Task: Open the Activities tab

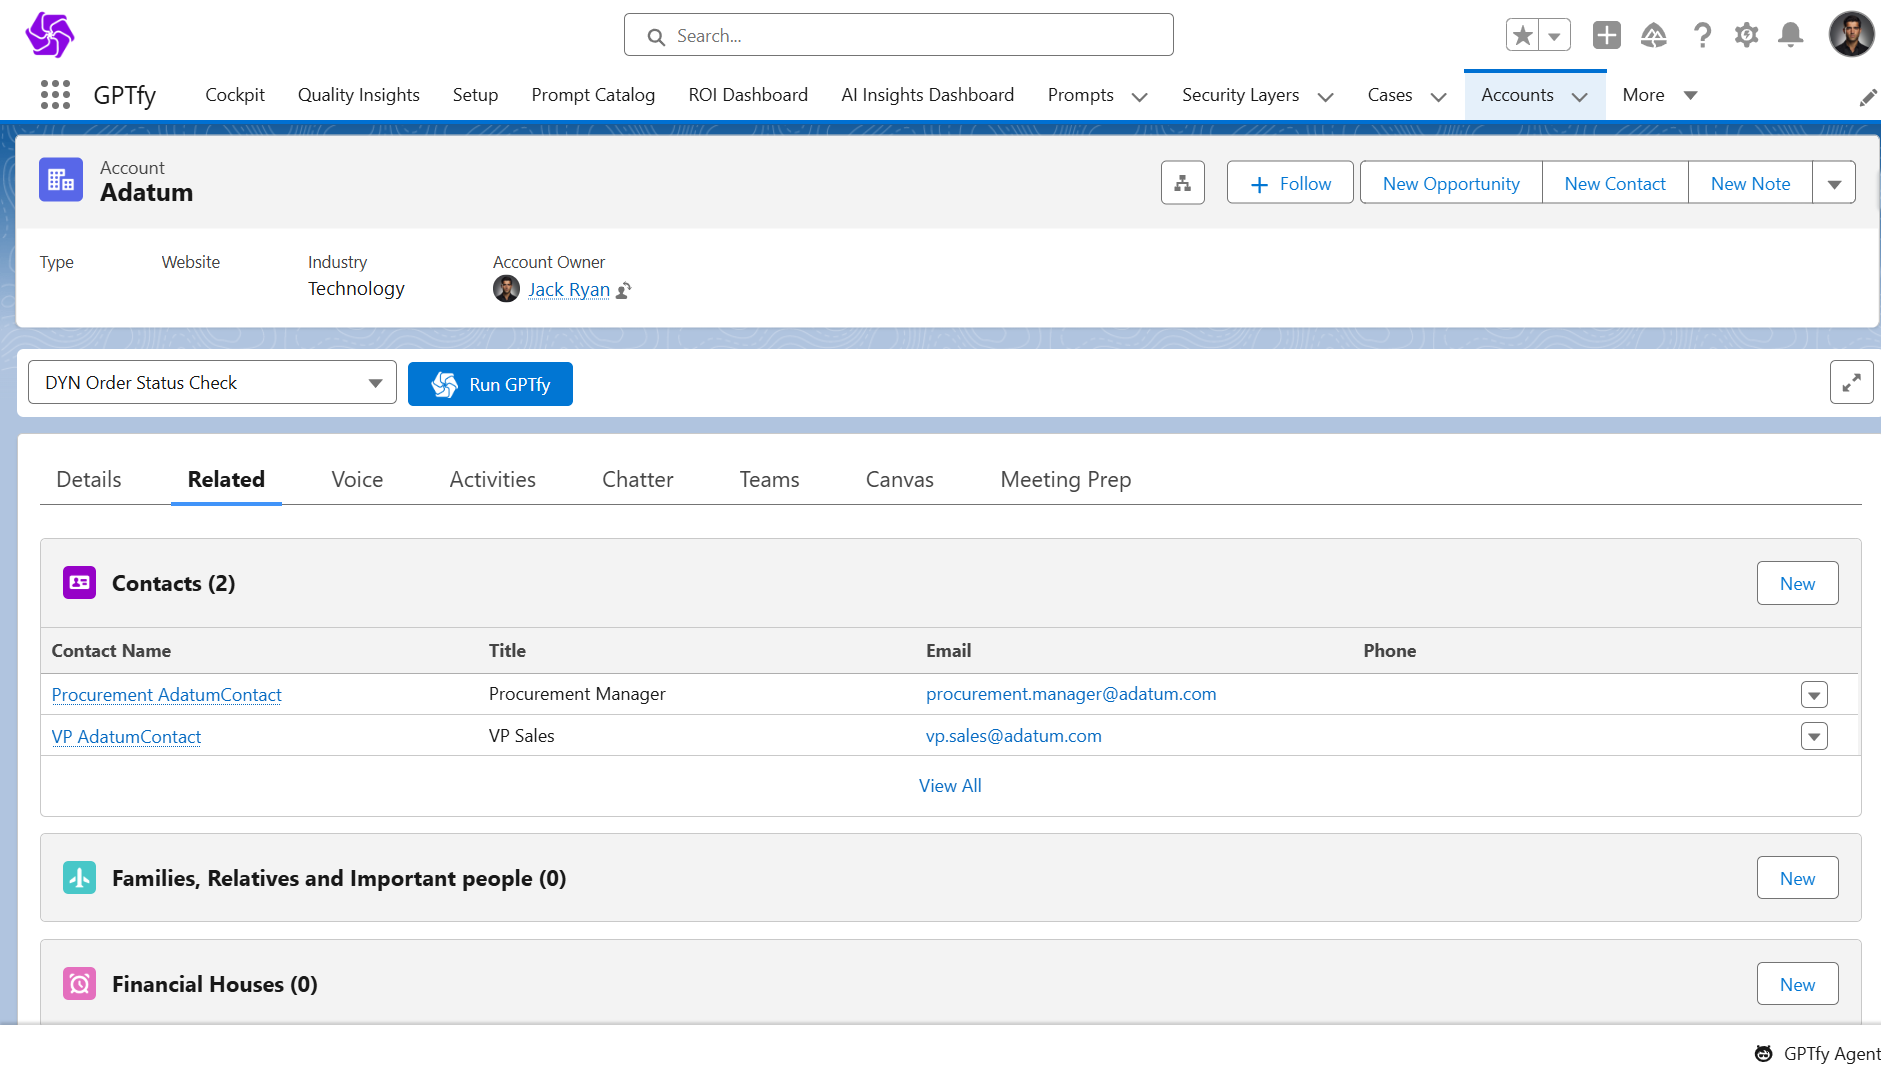Action: tap(492, 479)
